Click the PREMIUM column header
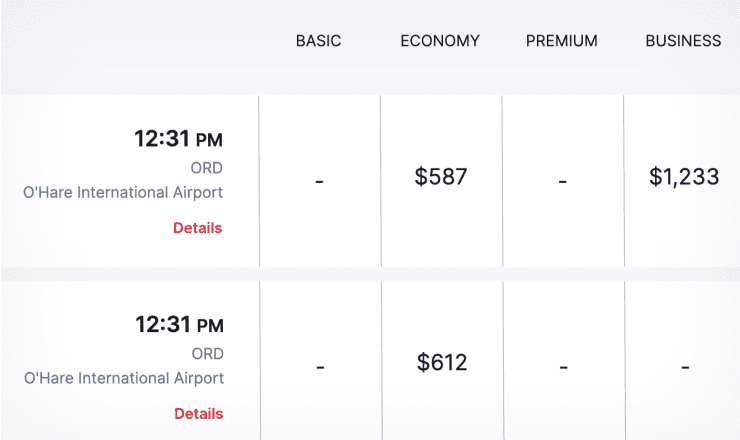 click(x=562, y=41)
